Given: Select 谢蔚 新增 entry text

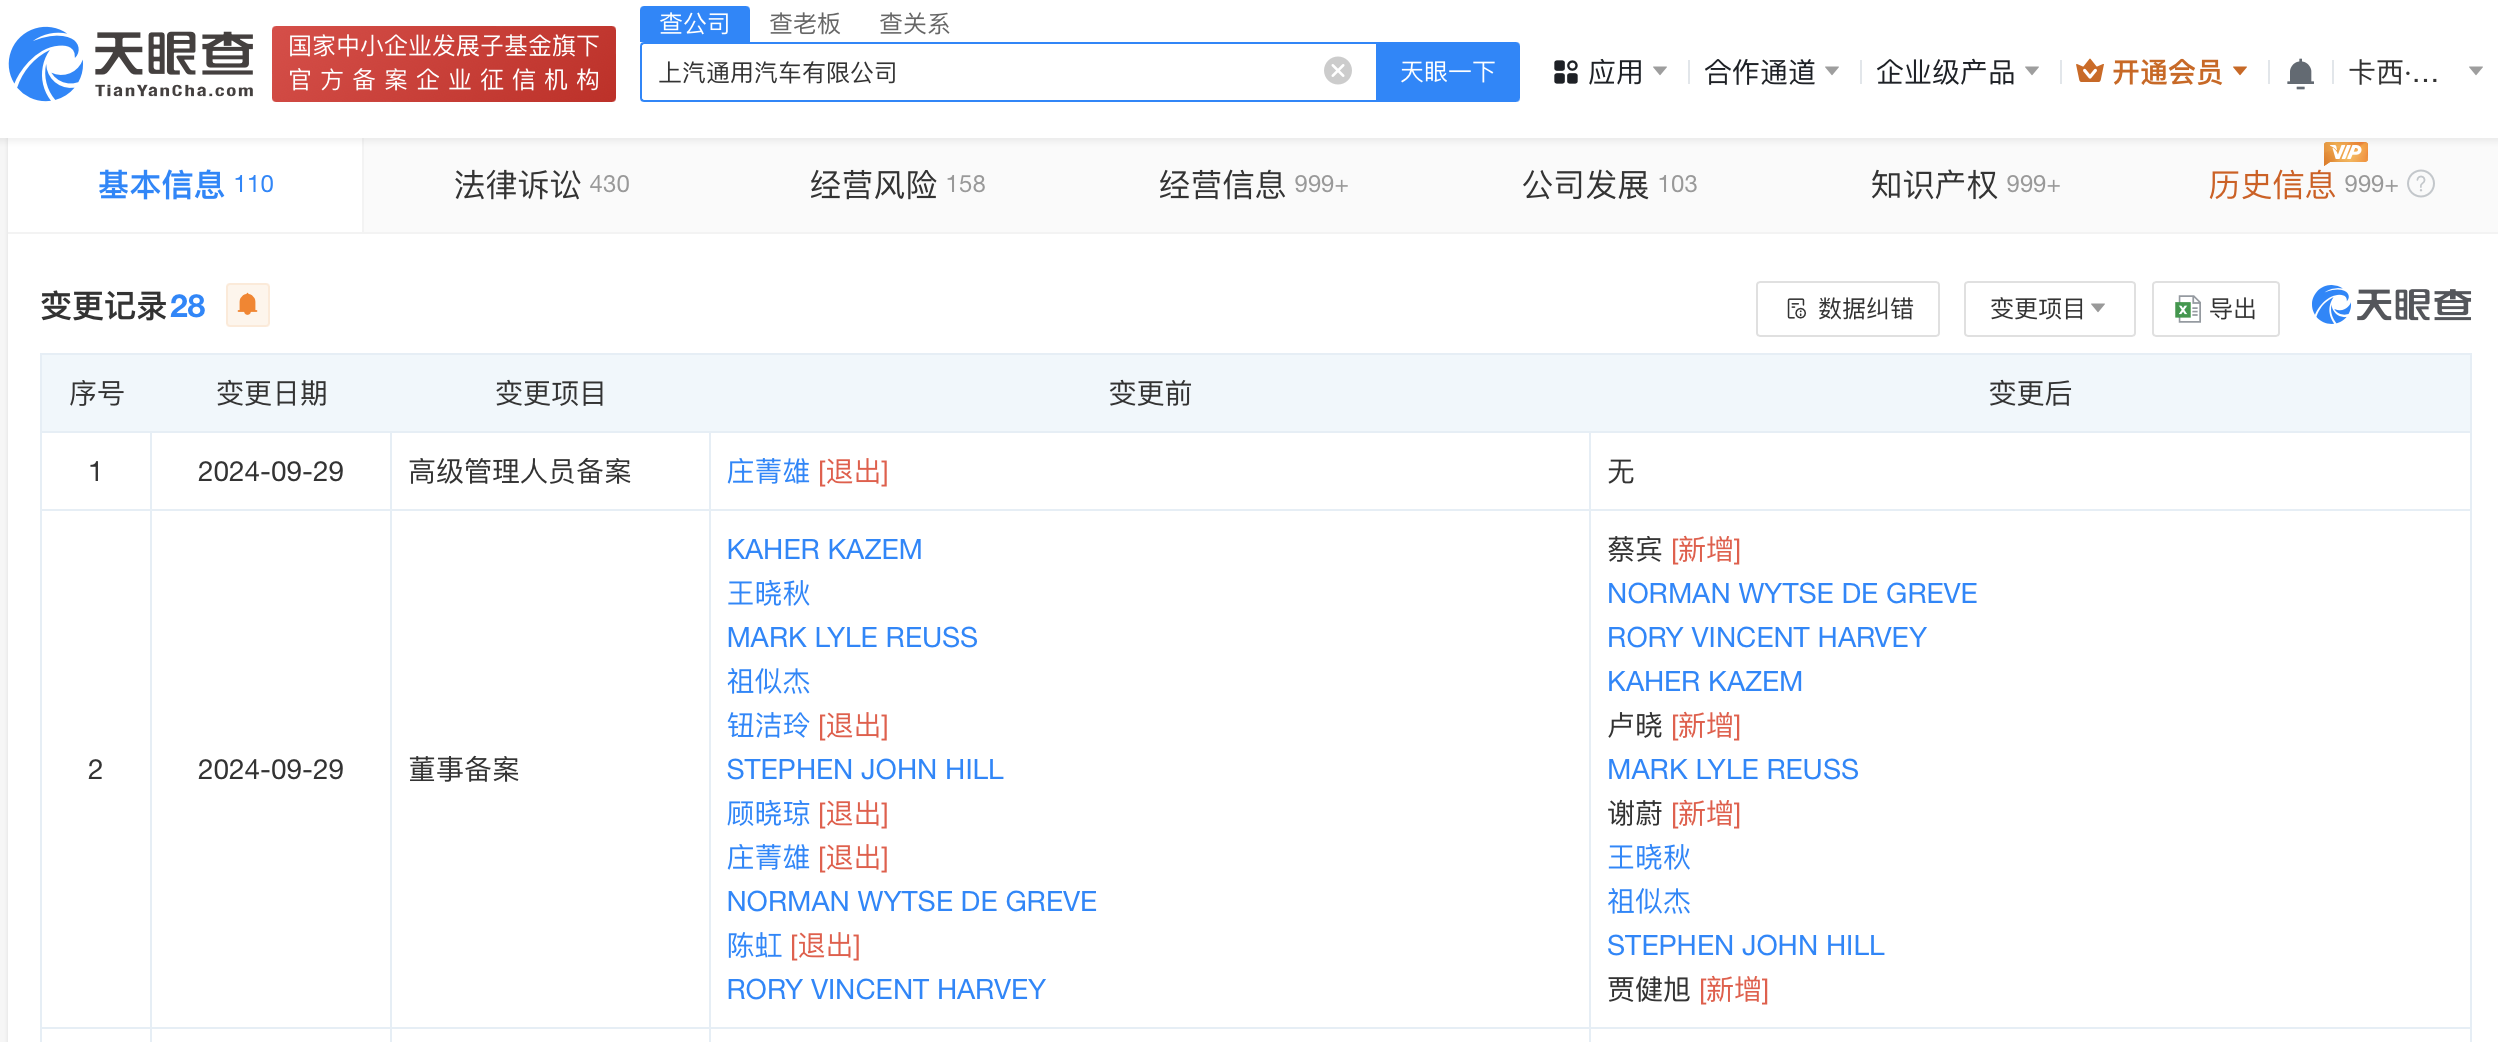Looking at the screenshot, I should [x=1674, y=813].
